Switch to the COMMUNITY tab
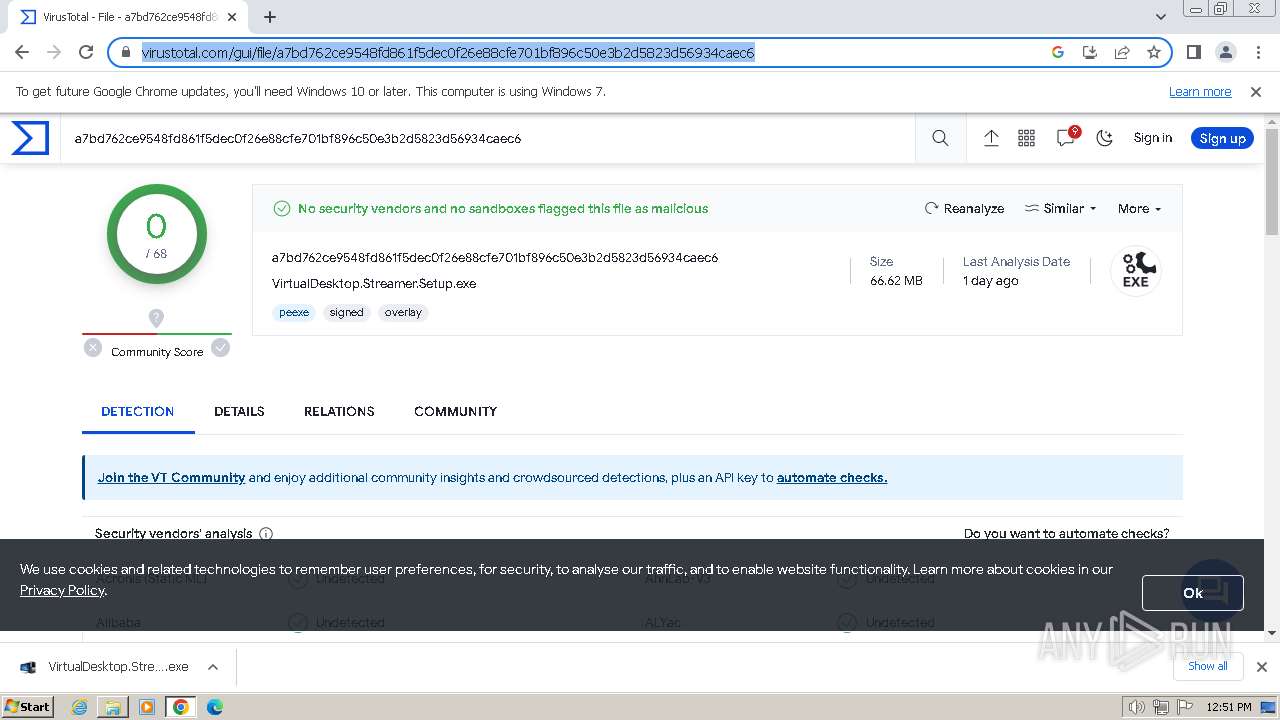The width and height of the screenshot is (1280, 720). pyautogui.click(x=455, y=411)
